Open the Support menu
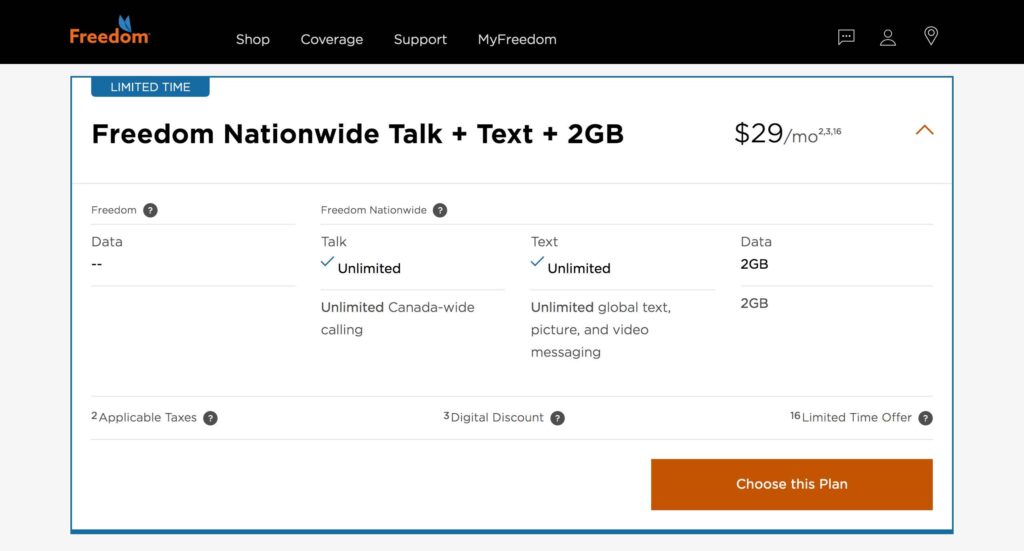Screen dimensions: 1024x551 click(x=420, y=39)
